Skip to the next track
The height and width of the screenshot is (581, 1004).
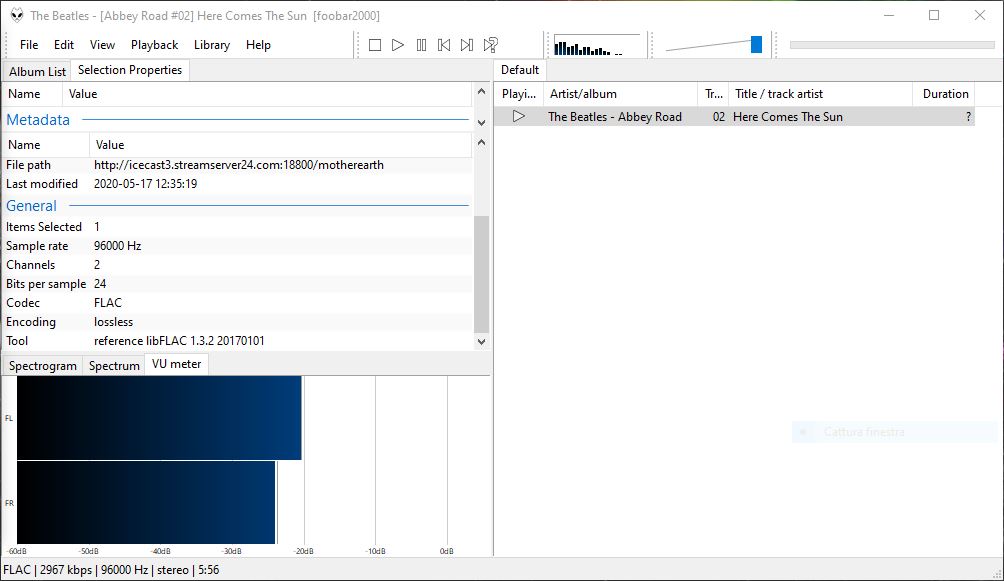467,45
